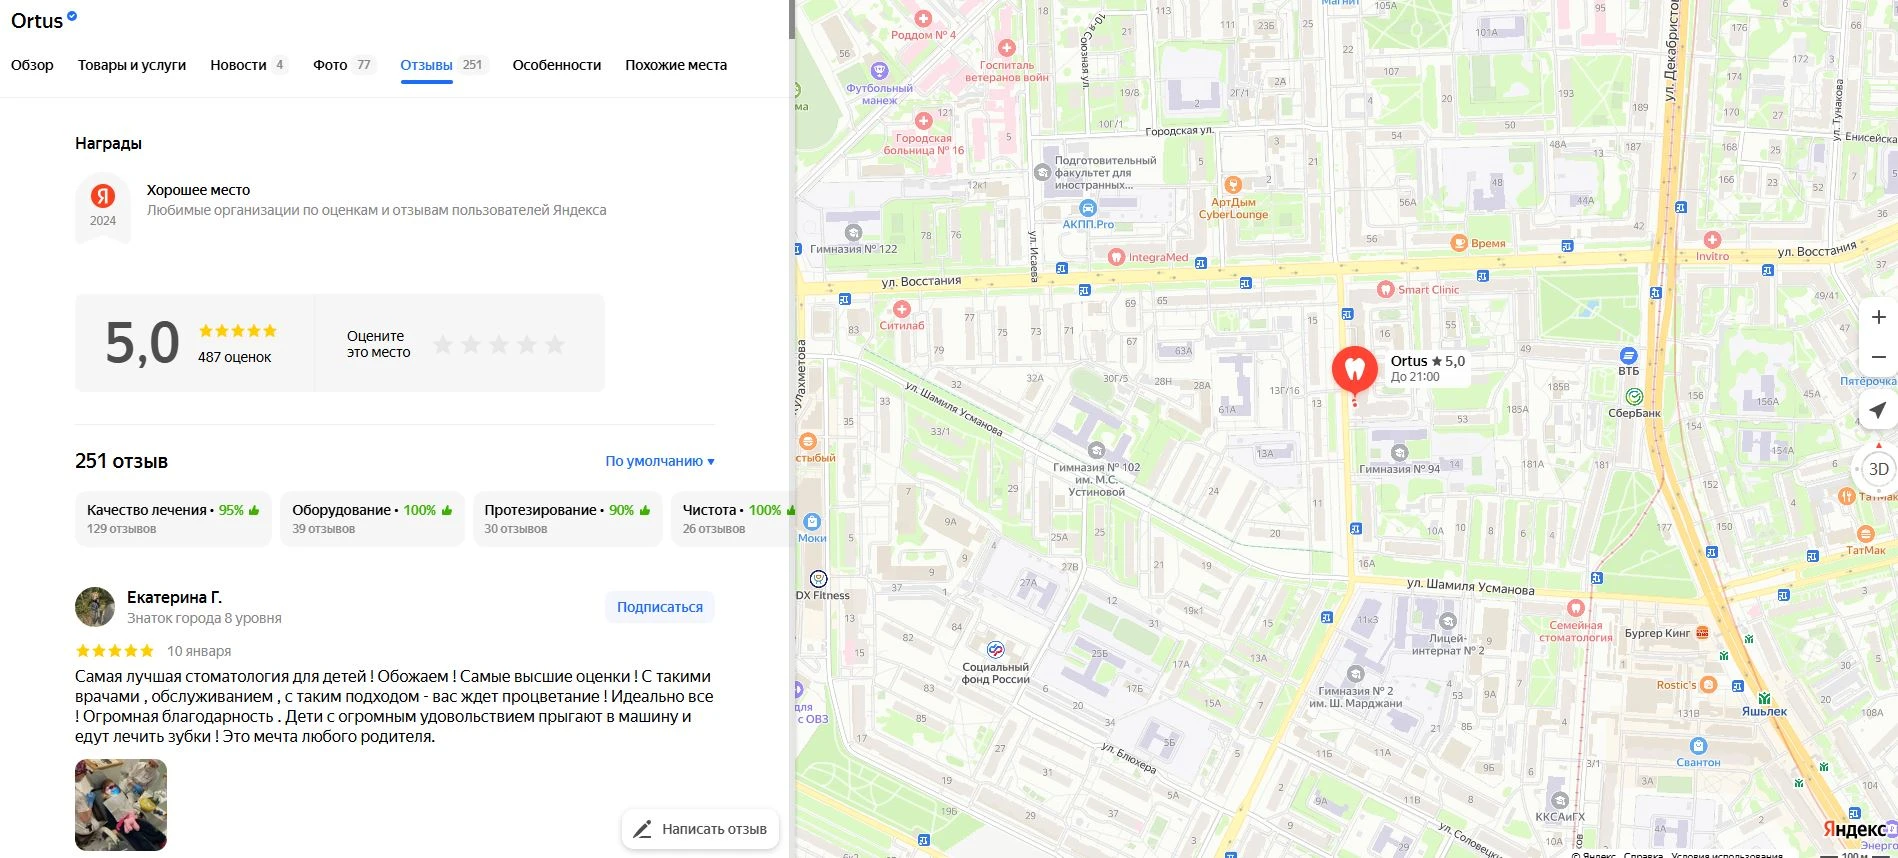
Task: Open the sort dropdown 'По умолчанию'
Action: tap(659, 461)
